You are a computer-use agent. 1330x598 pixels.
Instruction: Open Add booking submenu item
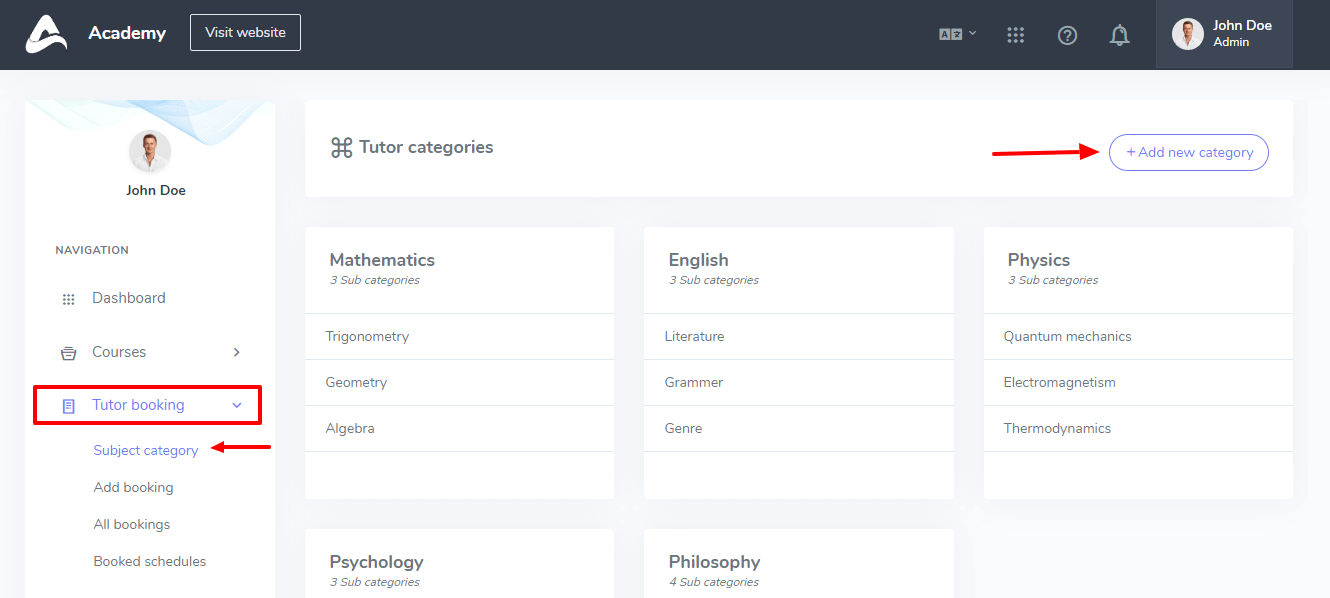[x=133, y=487]
